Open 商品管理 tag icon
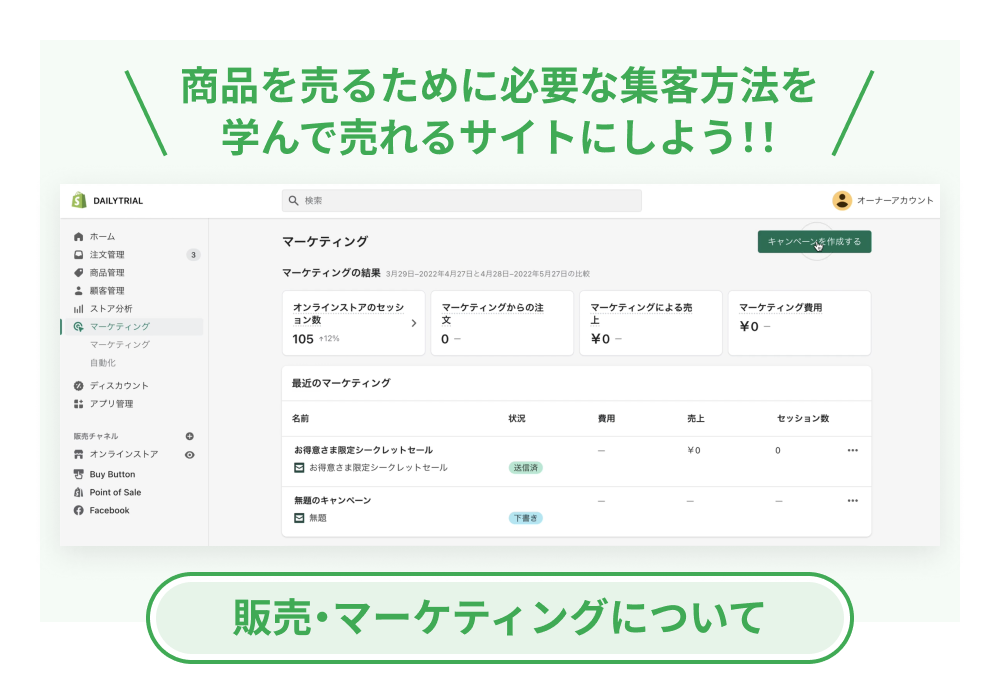The height and width of the screenshot is (700, 1000). (79, 273)
